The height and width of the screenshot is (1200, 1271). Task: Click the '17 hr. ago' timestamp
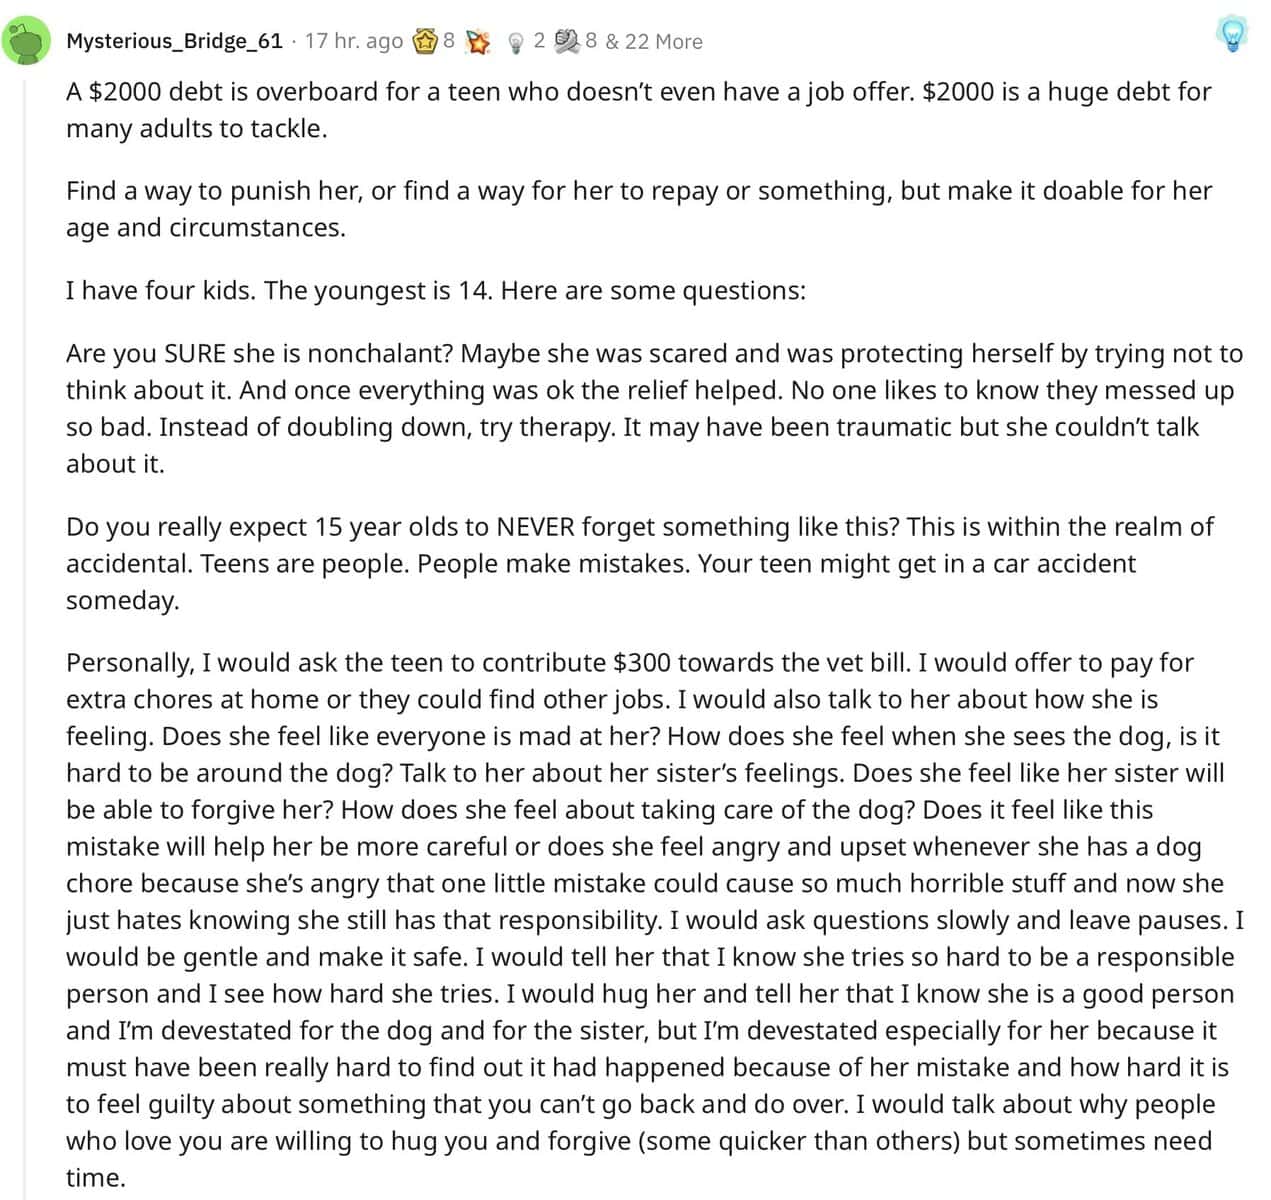point(354,41)
